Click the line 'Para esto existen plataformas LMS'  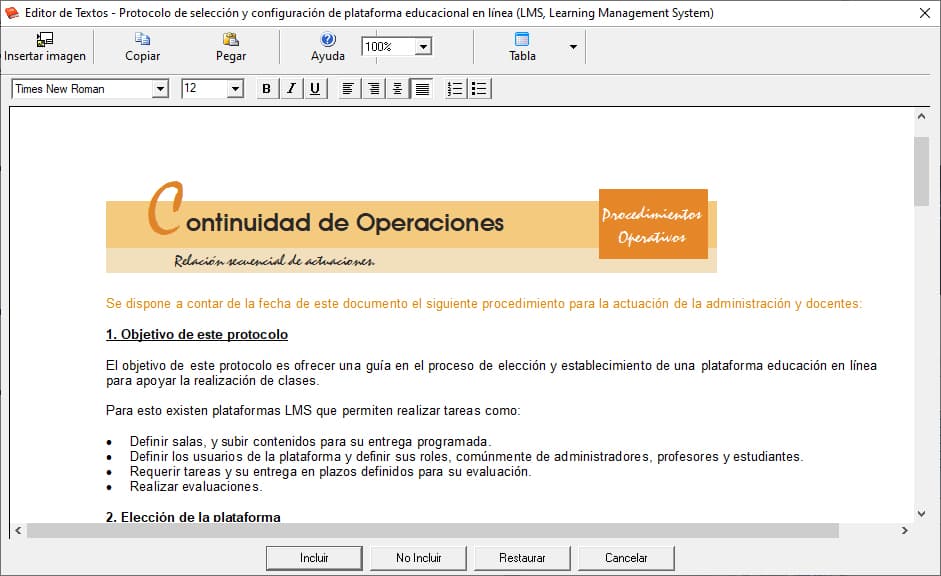313,411
